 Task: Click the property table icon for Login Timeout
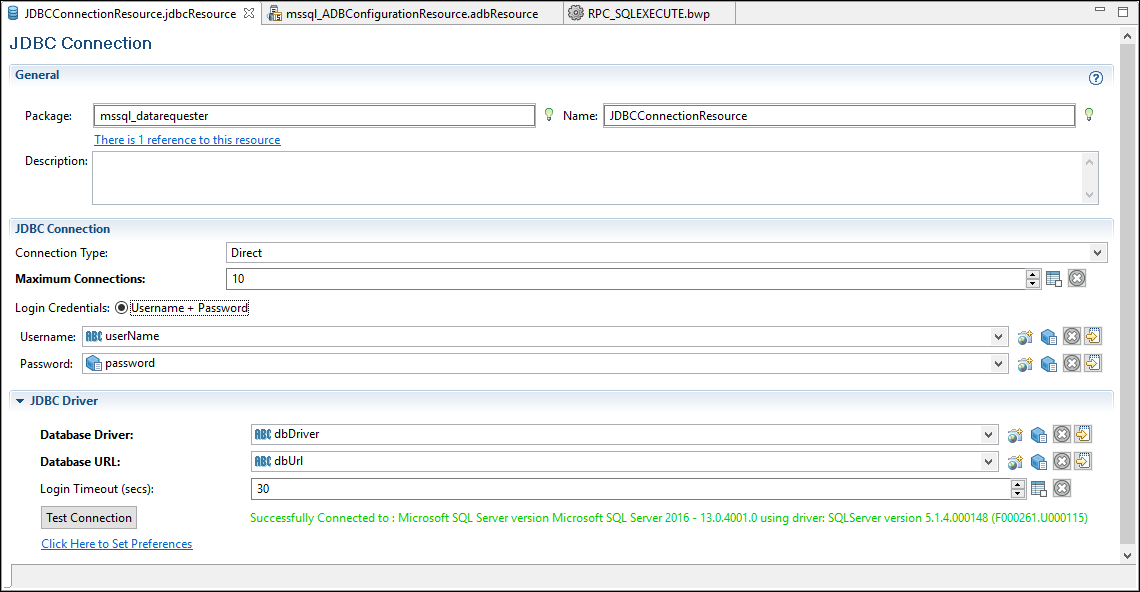click(1039, 489)
